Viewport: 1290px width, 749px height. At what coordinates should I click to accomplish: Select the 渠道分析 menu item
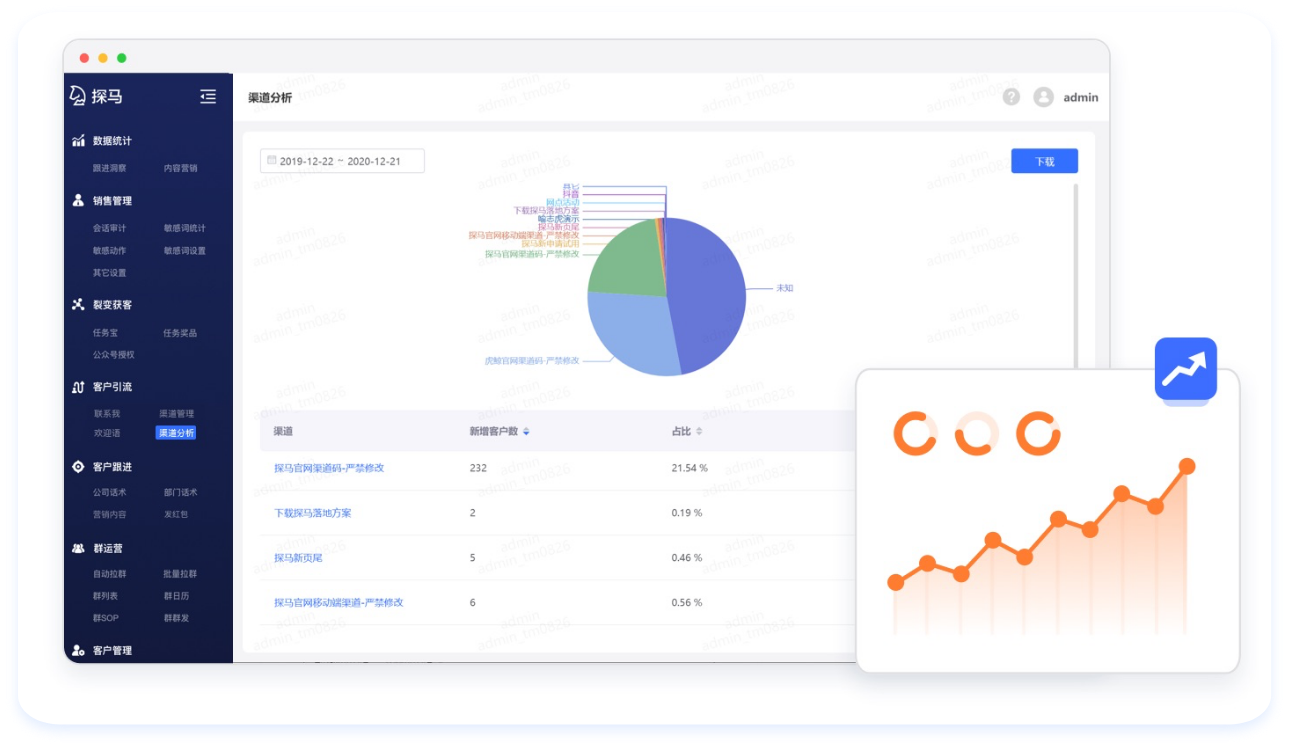coord(176,433)
